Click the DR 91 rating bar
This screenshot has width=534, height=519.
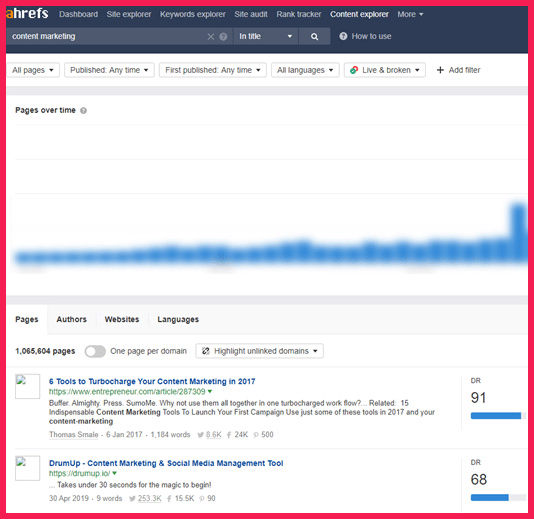click(498, 415)
